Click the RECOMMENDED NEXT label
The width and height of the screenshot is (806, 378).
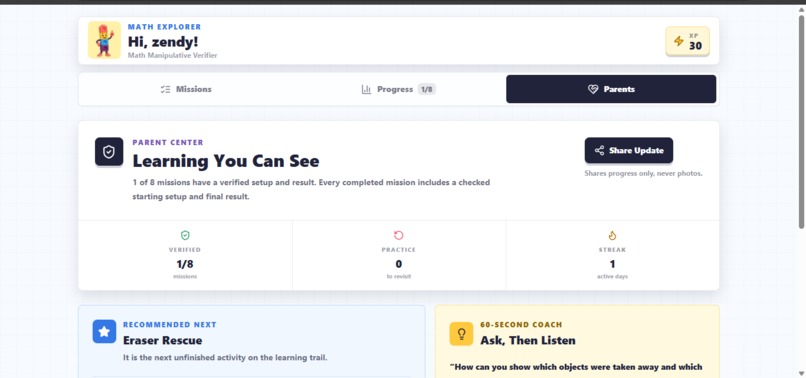(170, 325)
